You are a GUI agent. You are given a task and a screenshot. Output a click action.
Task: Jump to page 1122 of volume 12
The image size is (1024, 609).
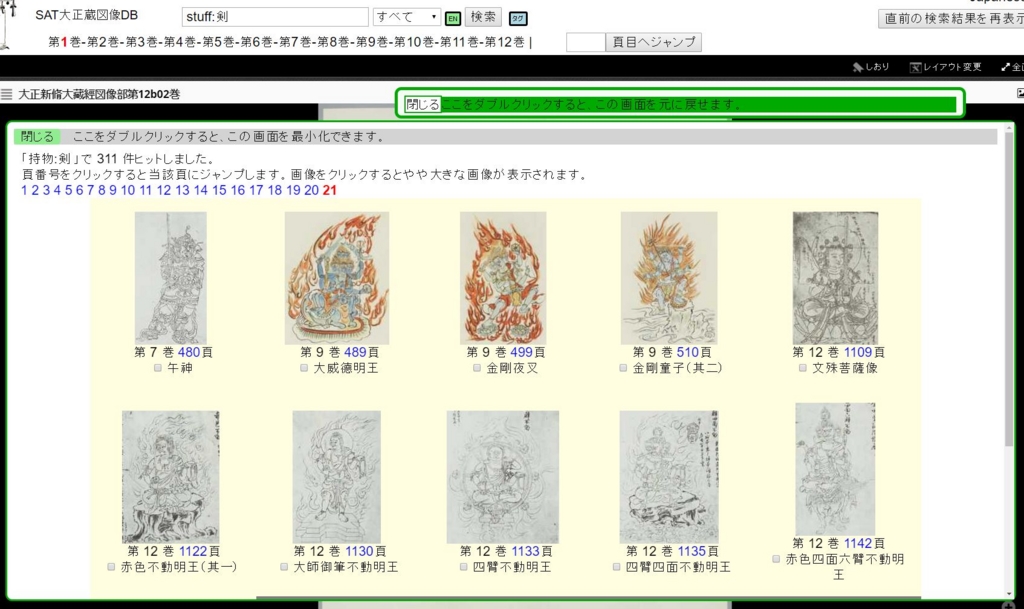click(x=193, y=552)
